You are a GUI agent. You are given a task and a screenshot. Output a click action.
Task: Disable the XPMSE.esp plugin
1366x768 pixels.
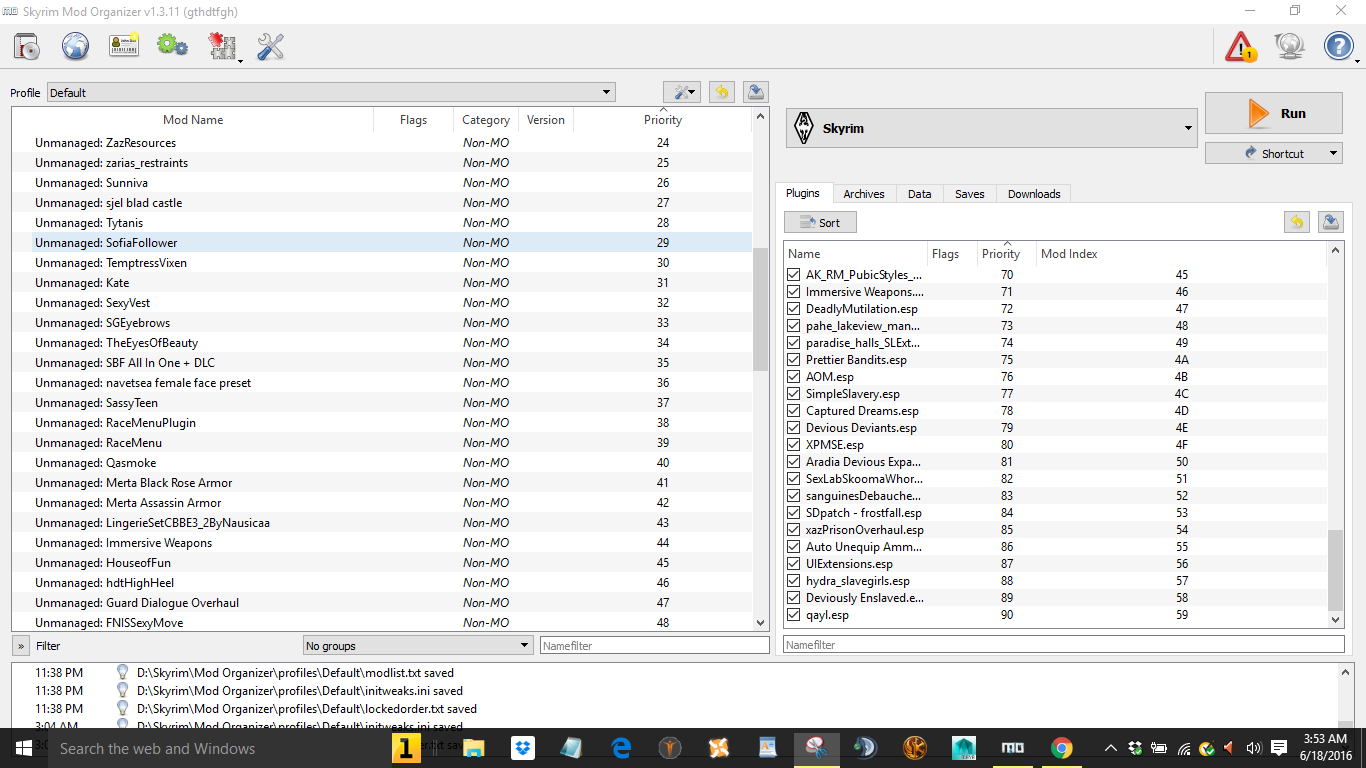[794, 445]
